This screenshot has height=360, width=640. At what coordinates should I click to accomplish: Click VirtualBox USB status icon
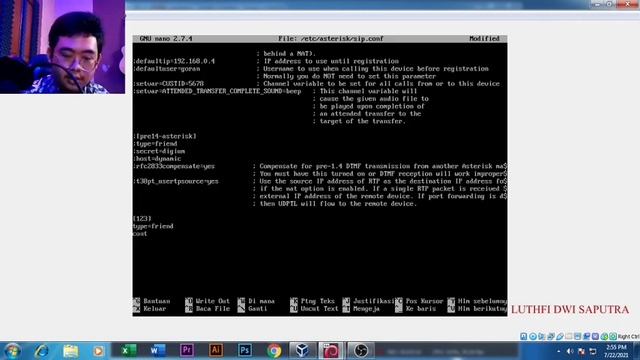coord(560,336)
